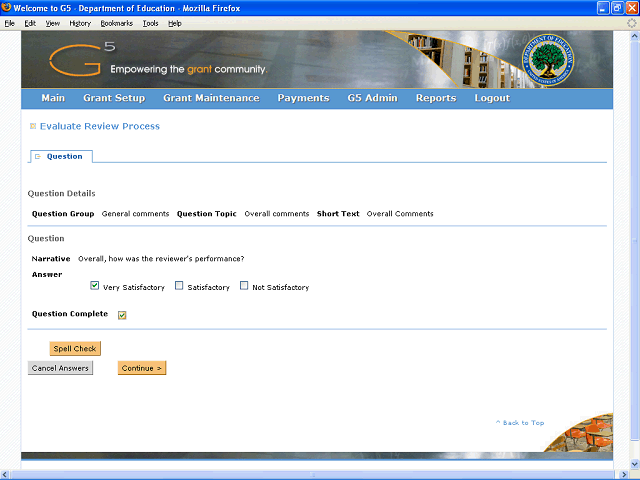The image size is (640, 480).
Task: Click the Firefox activity throbber icon
Action: click(632, 23)
